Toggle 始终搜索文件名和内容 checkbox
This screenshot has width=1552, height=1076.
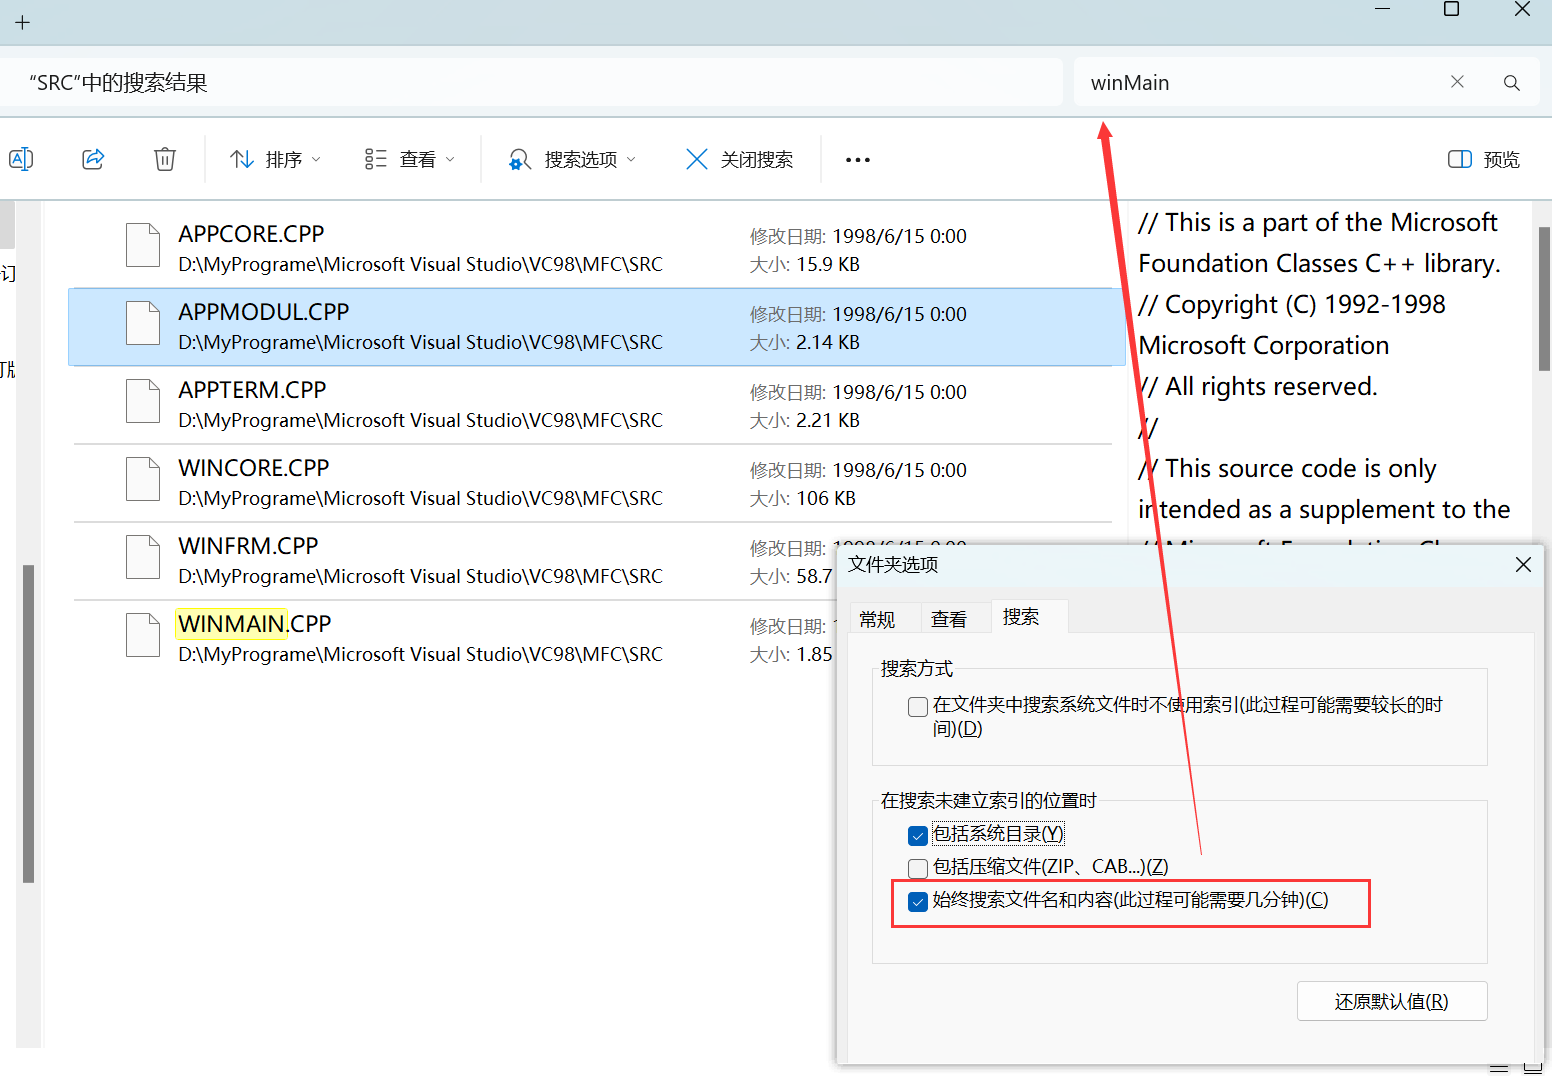(918, 901)
